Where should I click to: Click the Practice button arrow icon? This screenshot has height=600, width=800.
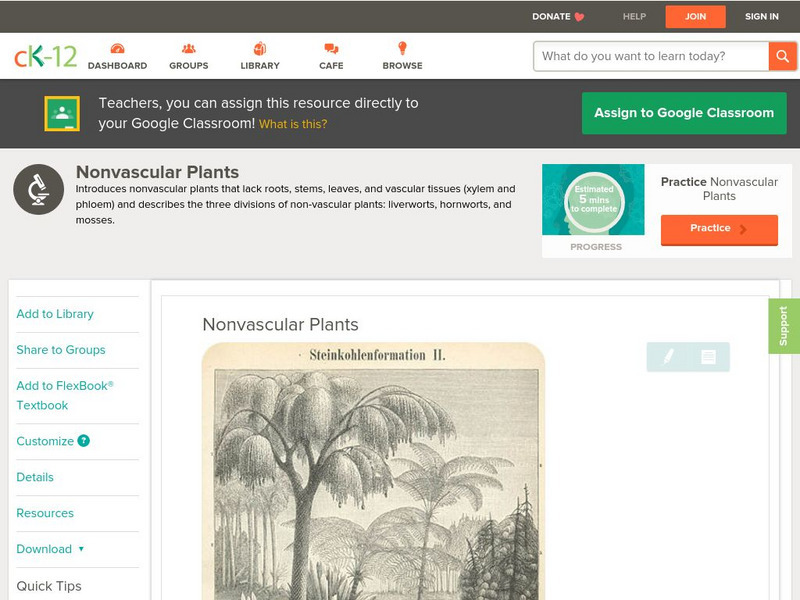(x=743, y=229)
